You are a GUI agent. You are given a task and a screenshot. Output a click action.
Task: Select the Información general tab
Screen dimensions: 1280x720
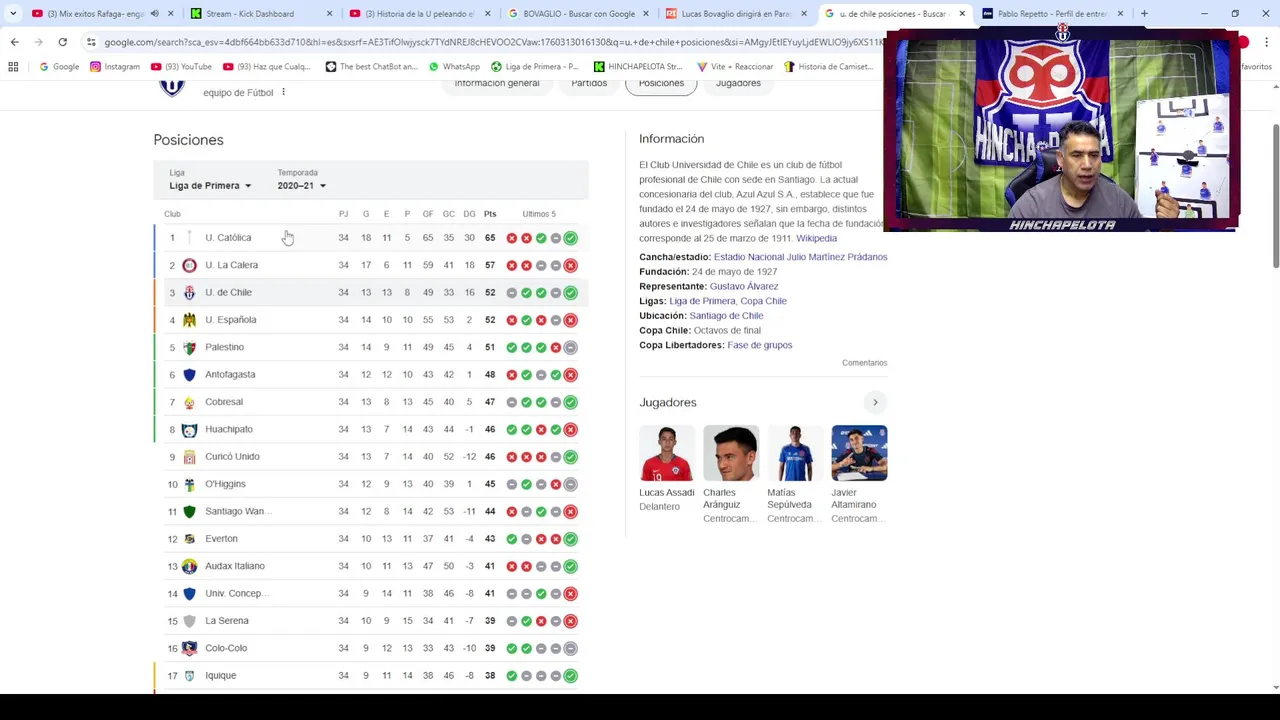[497, 84]
